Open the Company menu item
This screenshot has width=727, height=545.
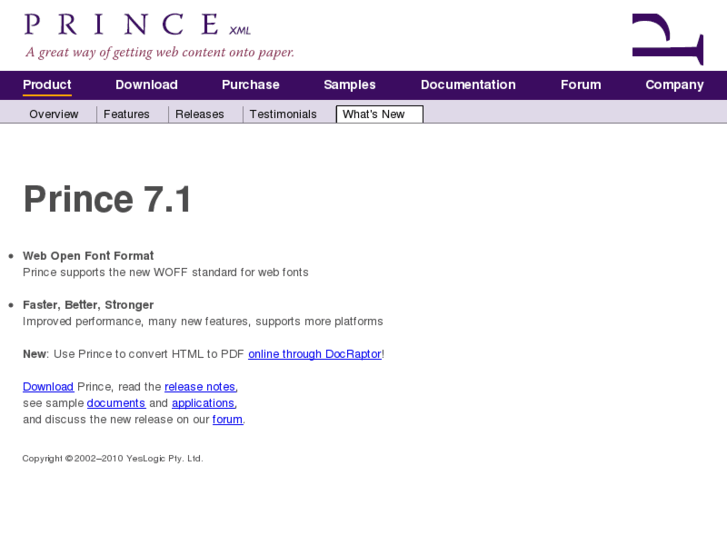pyautogui.click(x=675, y=85)
